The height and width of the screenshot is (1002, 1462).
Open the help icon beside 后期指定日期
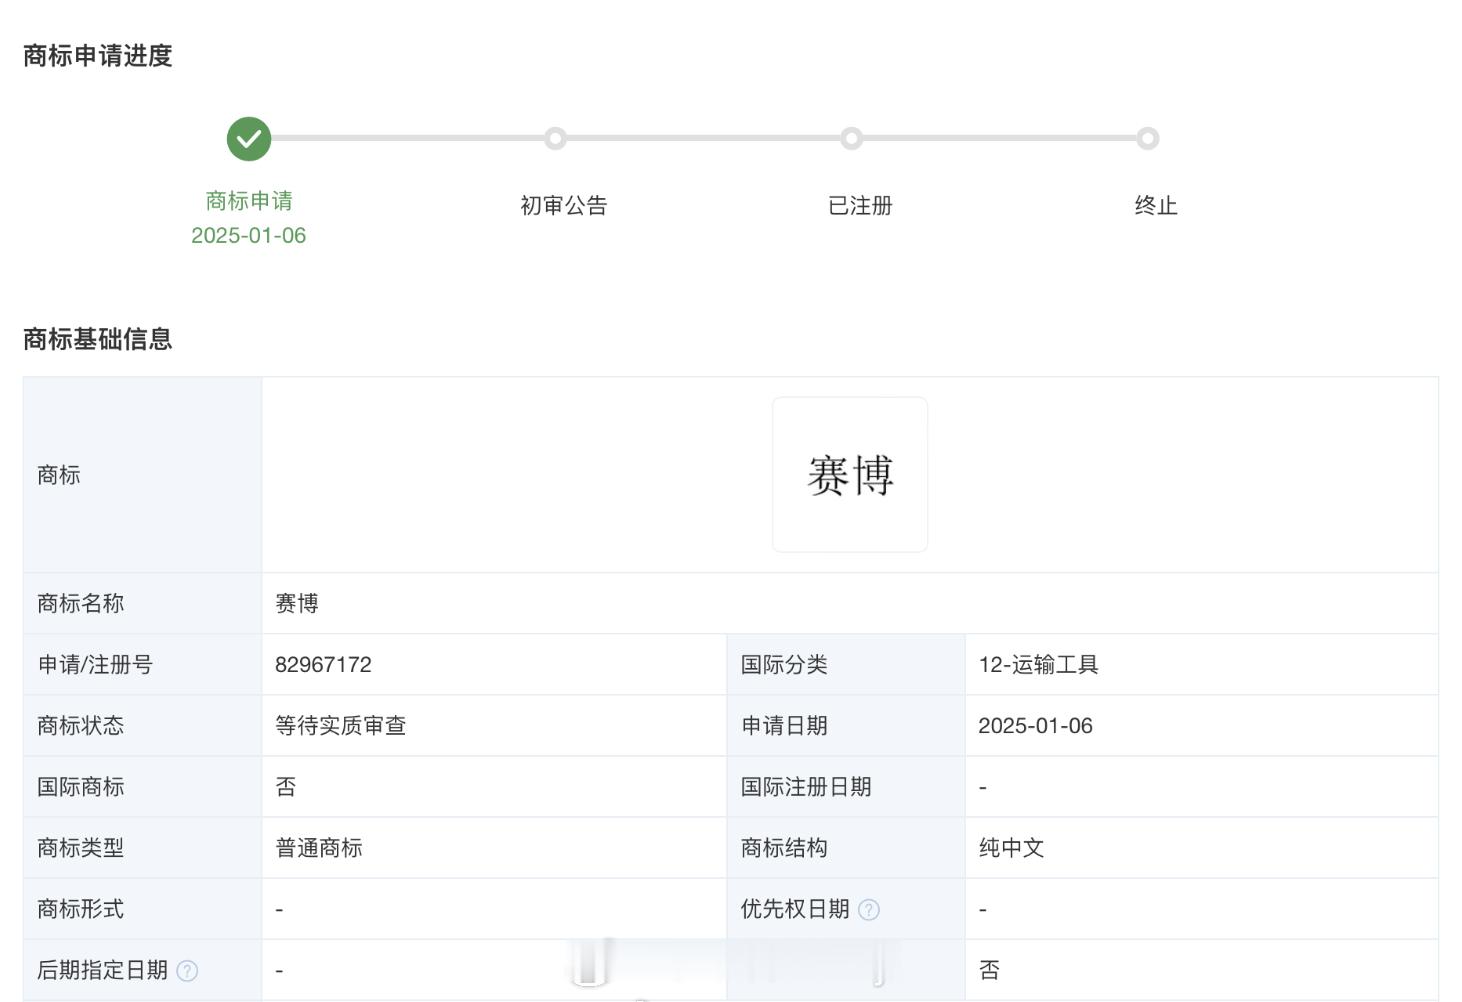click(187, 971)
